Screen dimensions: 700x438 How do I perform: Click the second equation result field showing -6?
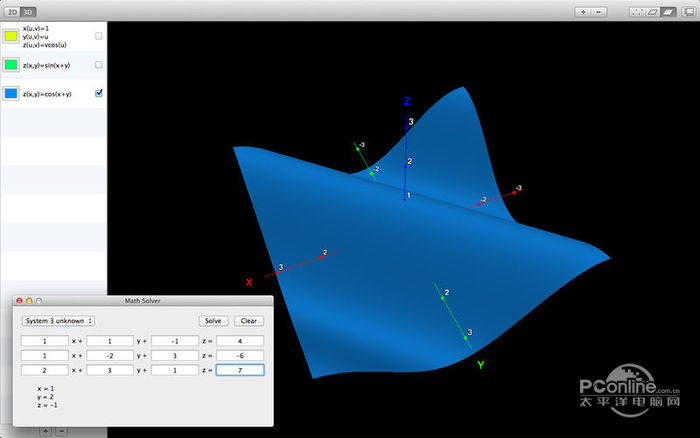240,356
